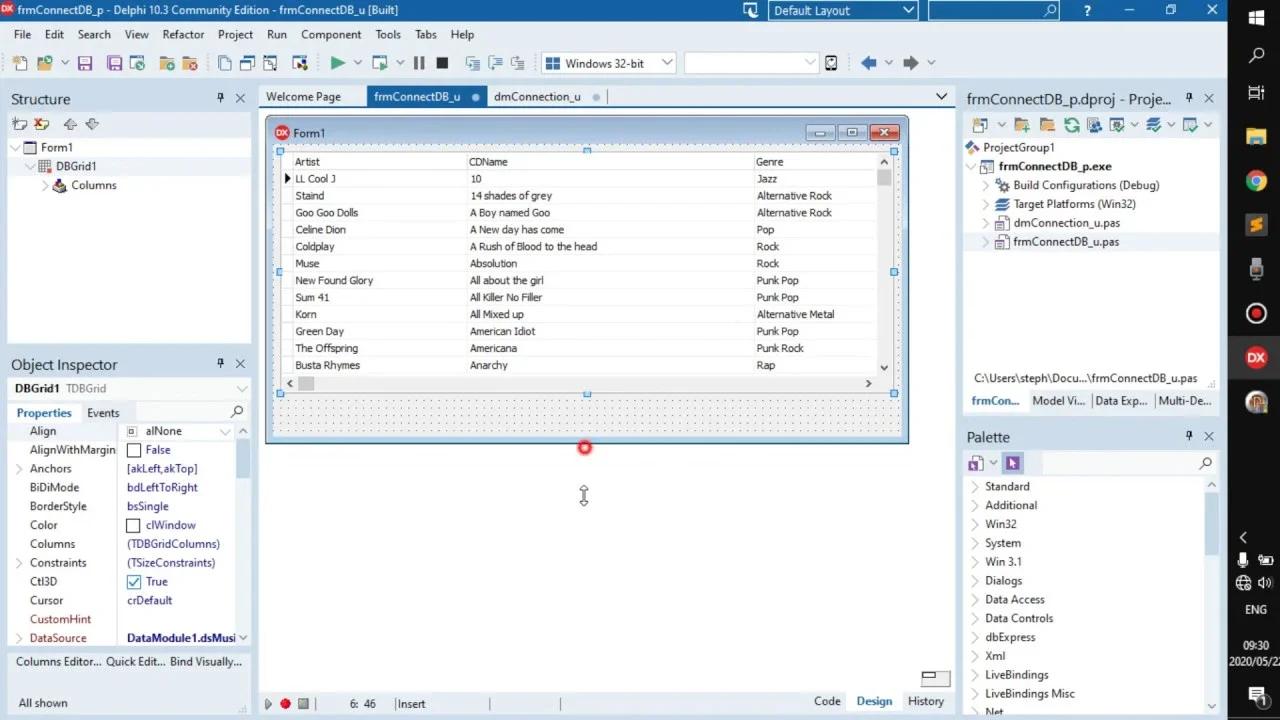Viewport: 1280px width, 720px height.
Task: Click the red record macro button
Action: coord(285,703)
